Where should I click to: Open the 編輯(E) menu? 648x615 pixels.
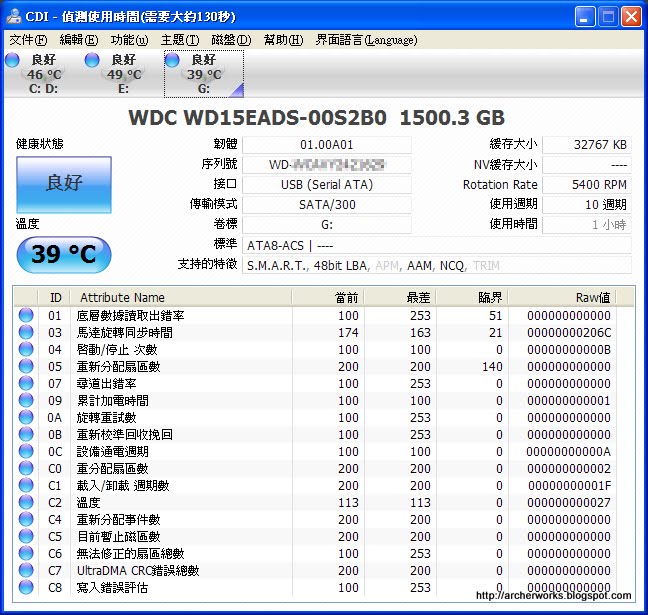click(x=79, y=40)
